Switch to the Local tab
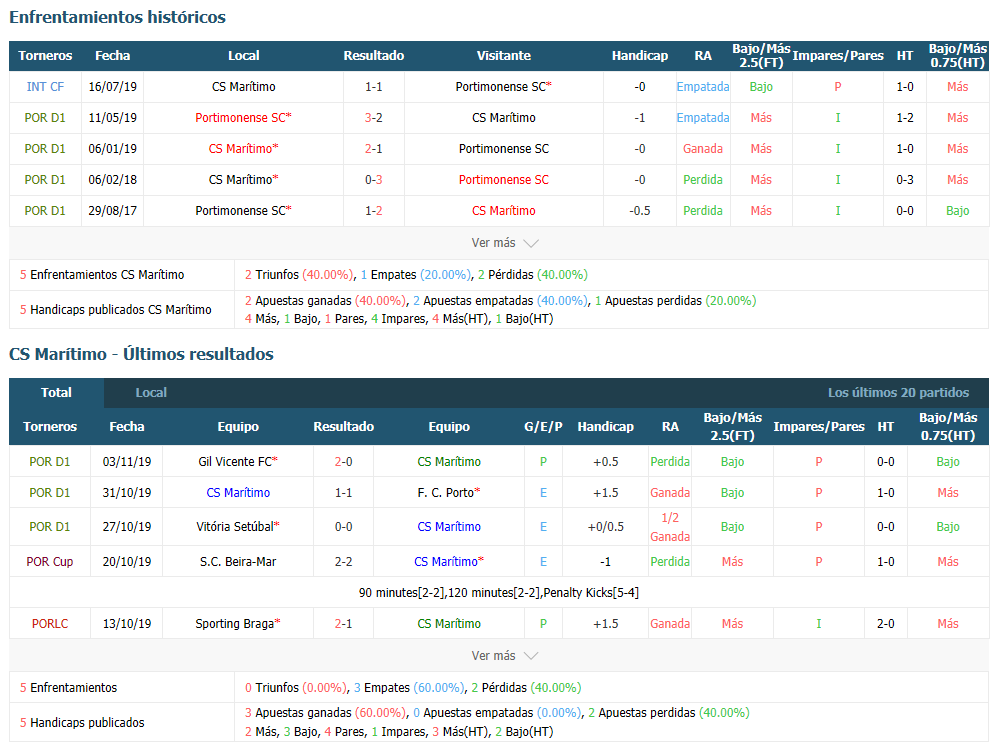The image size is (1001, 745). (151, 393)
